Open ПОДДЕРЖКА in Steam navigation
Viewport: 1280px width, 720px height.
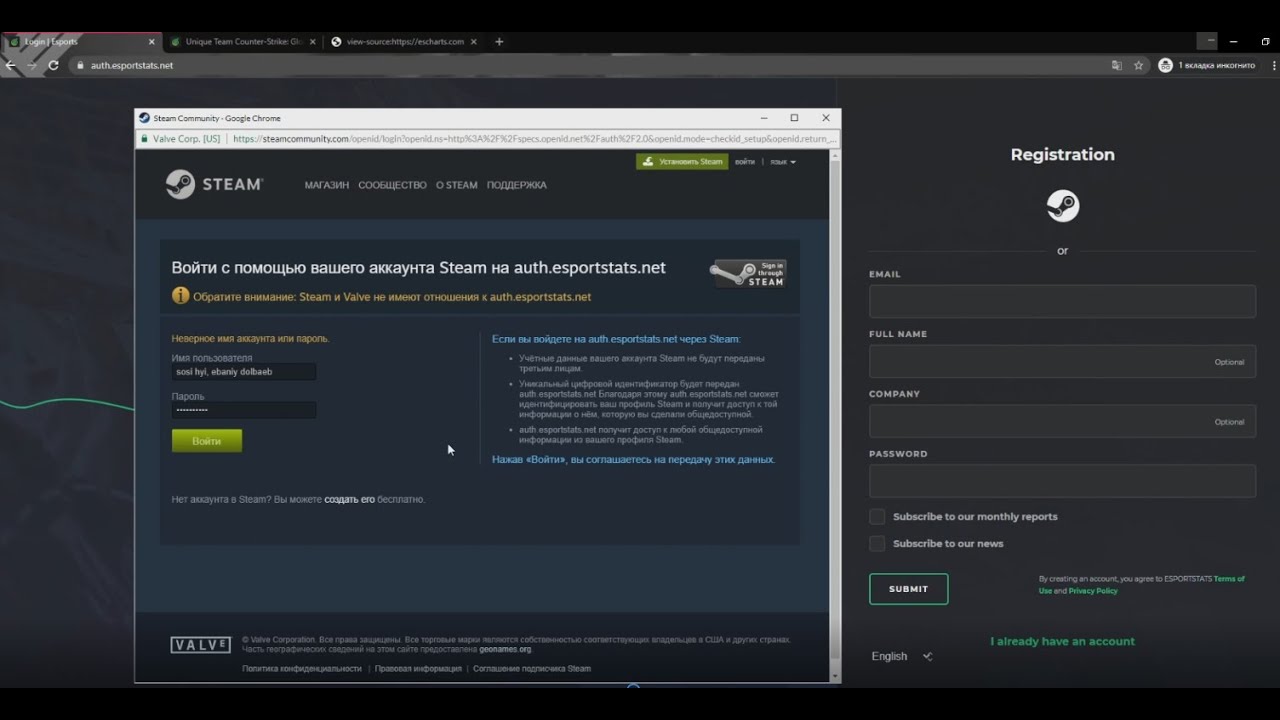[516, 185]
